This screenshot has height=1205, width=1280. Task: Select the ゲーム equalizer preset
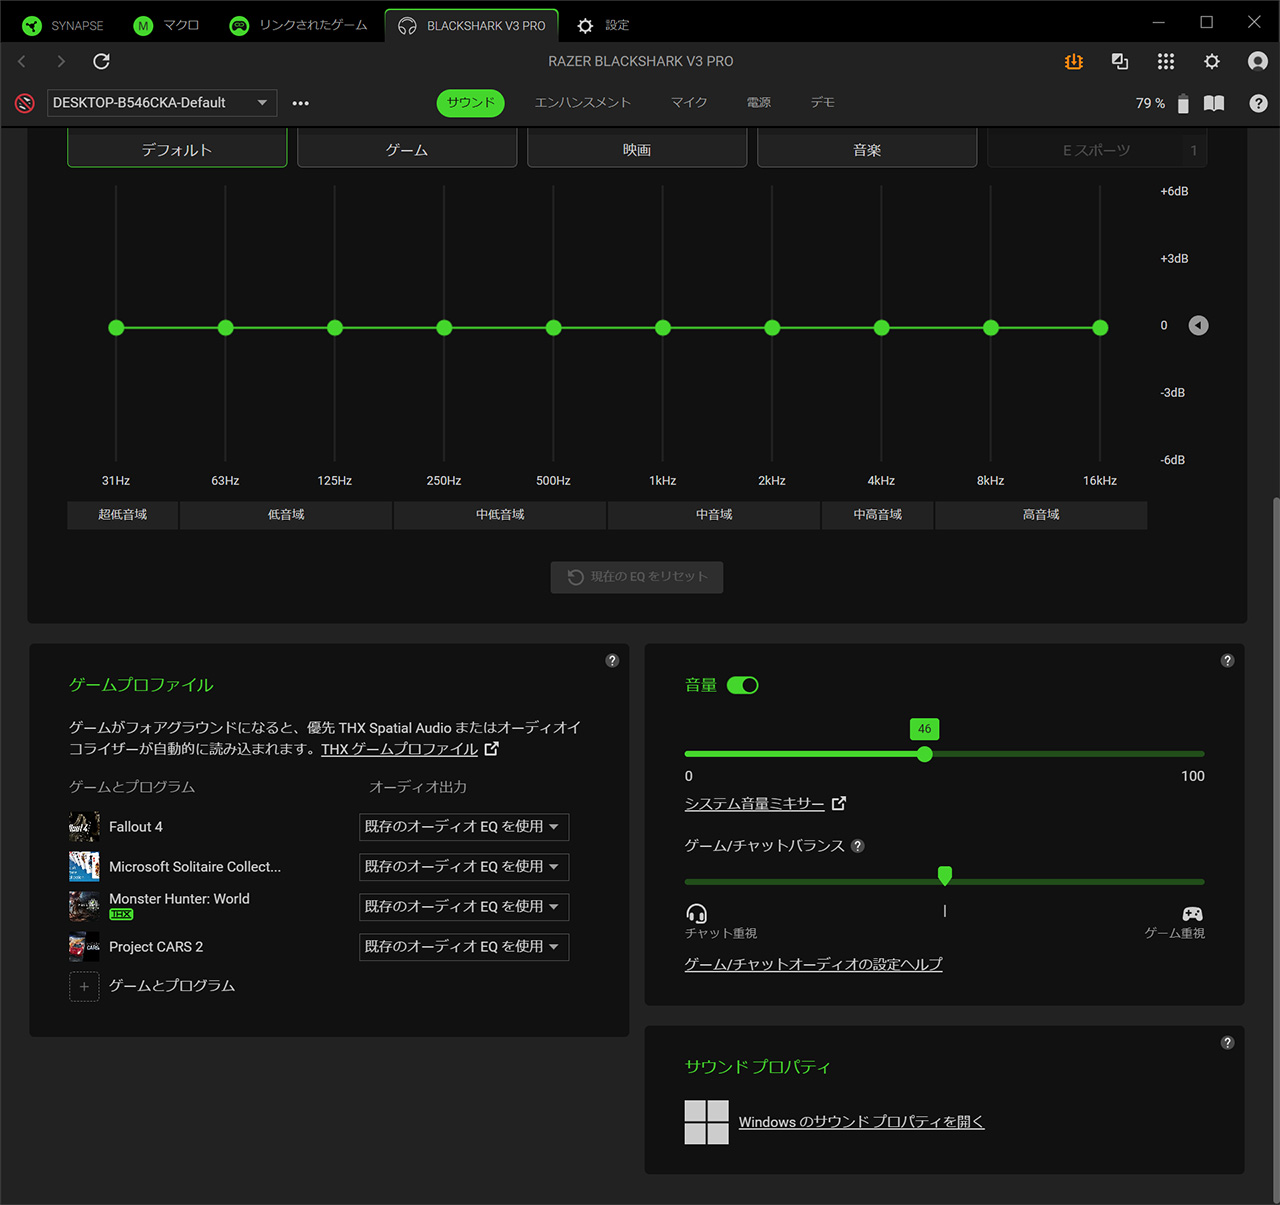point(407,150)
